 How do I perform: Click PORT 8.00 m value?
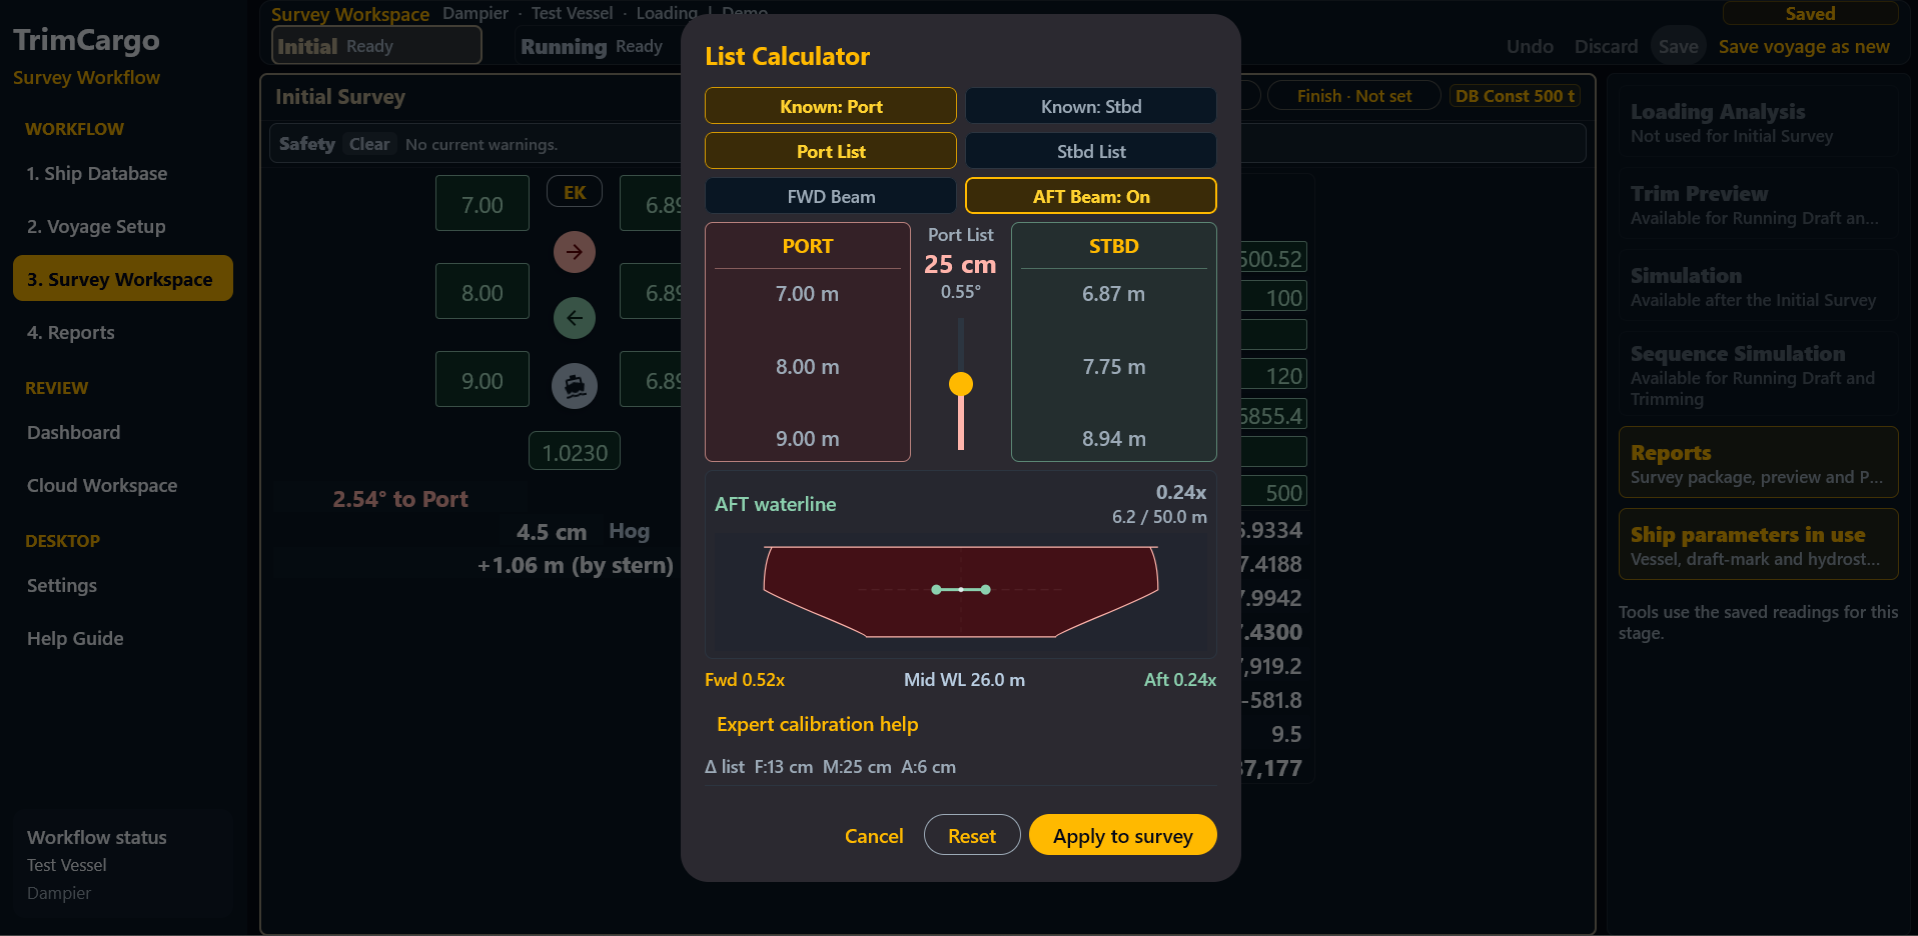(807, 367)
